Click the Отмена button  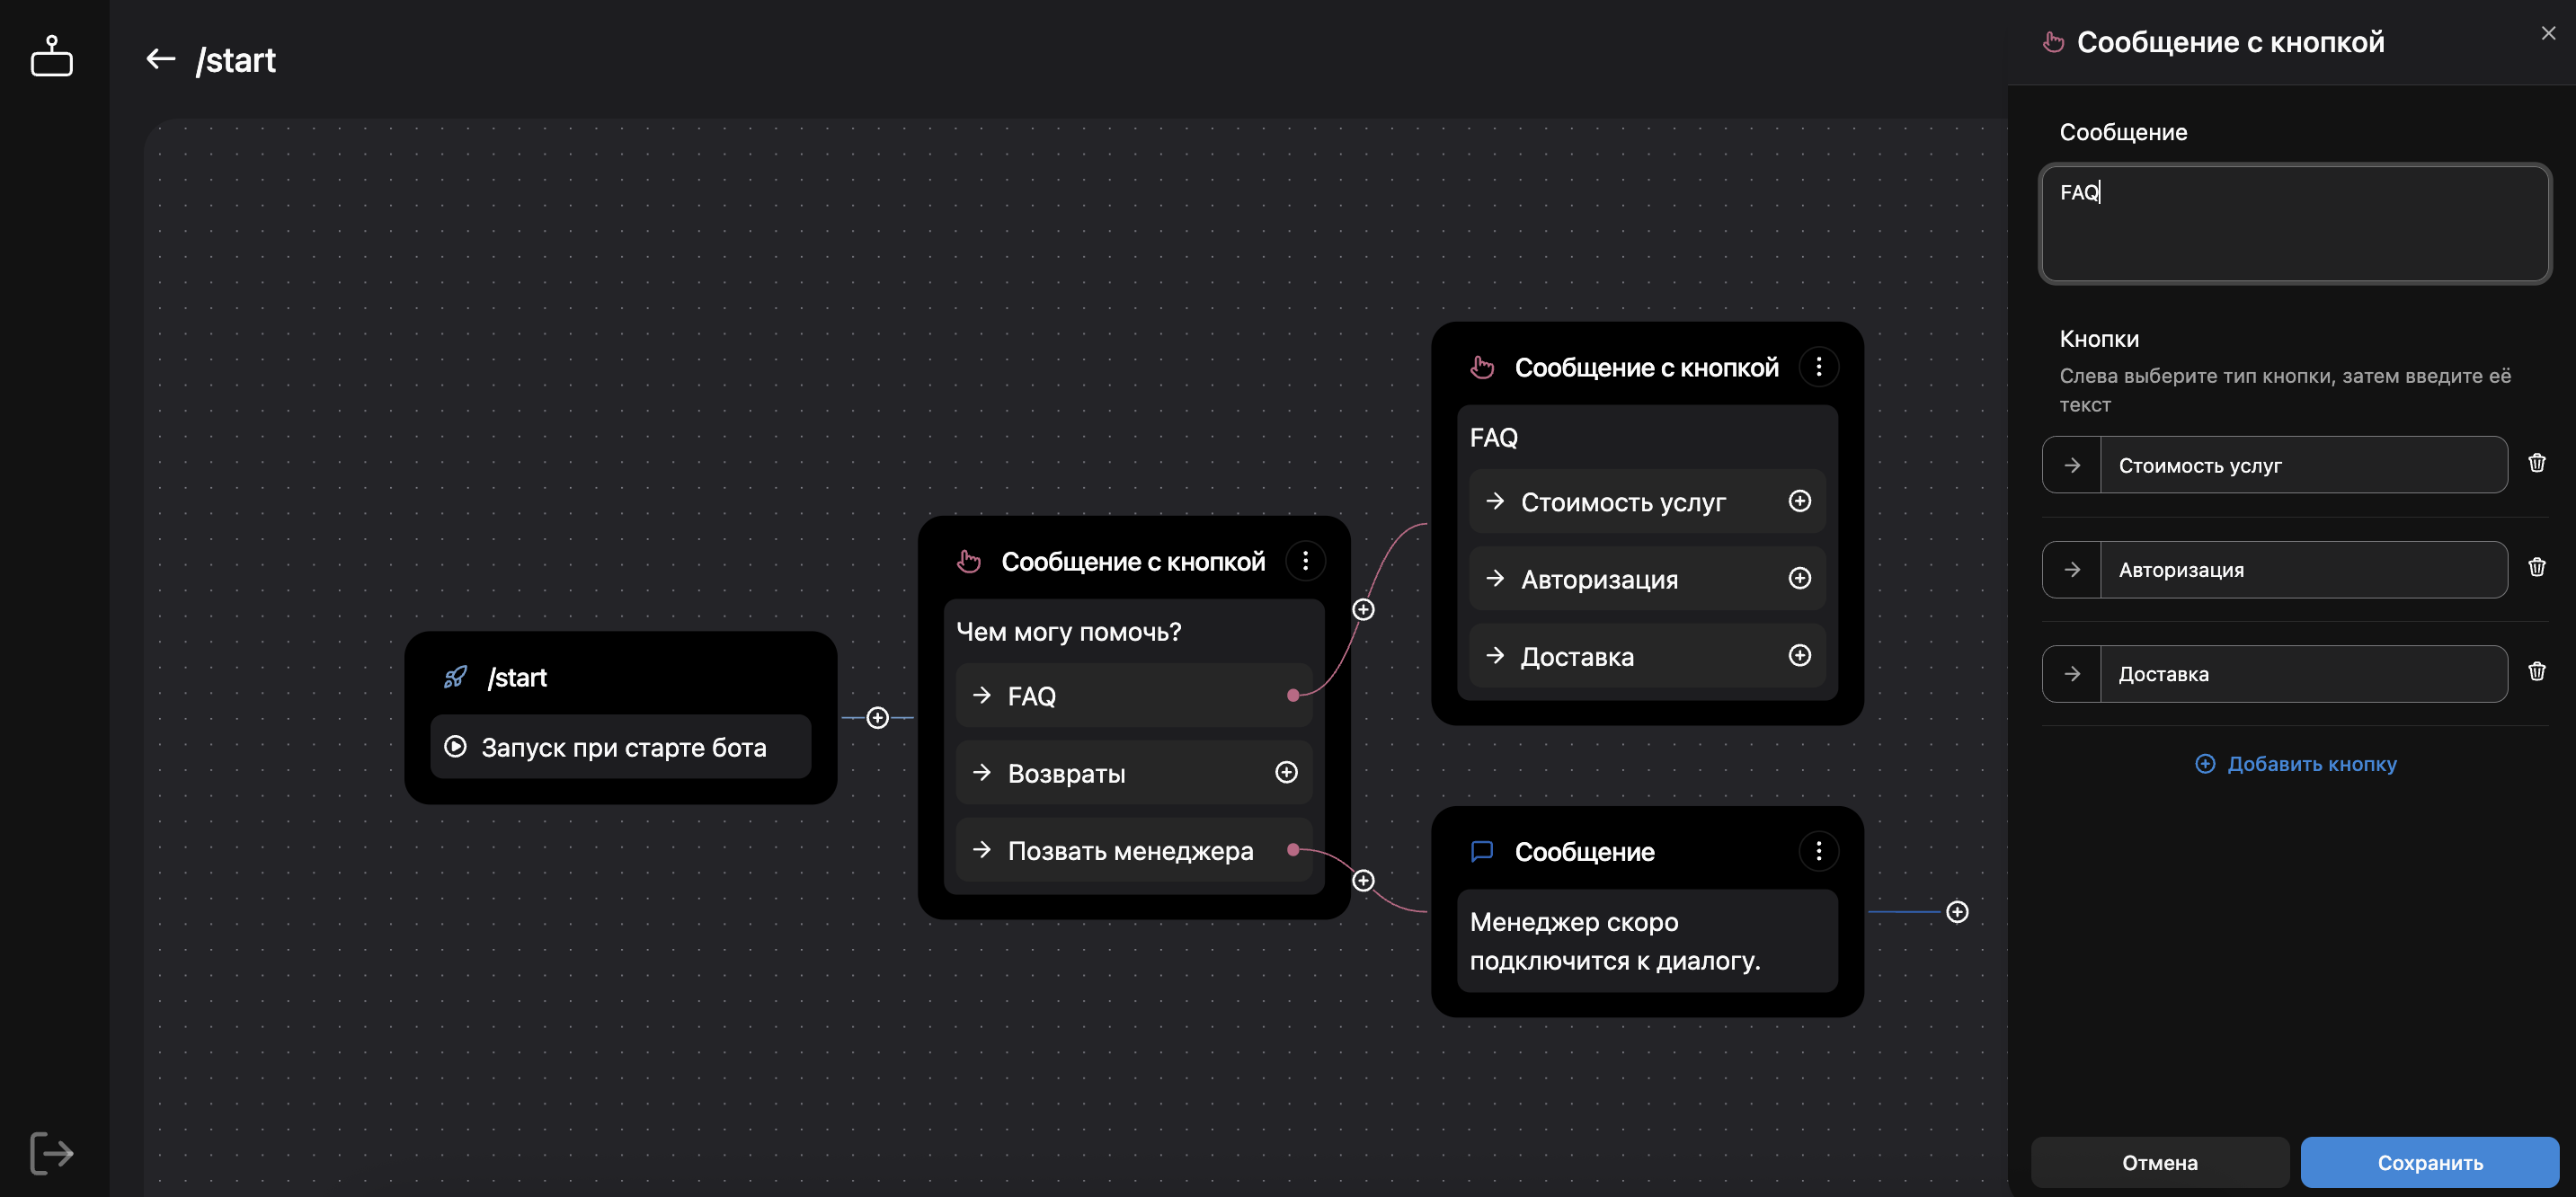pos(2159,1162)
